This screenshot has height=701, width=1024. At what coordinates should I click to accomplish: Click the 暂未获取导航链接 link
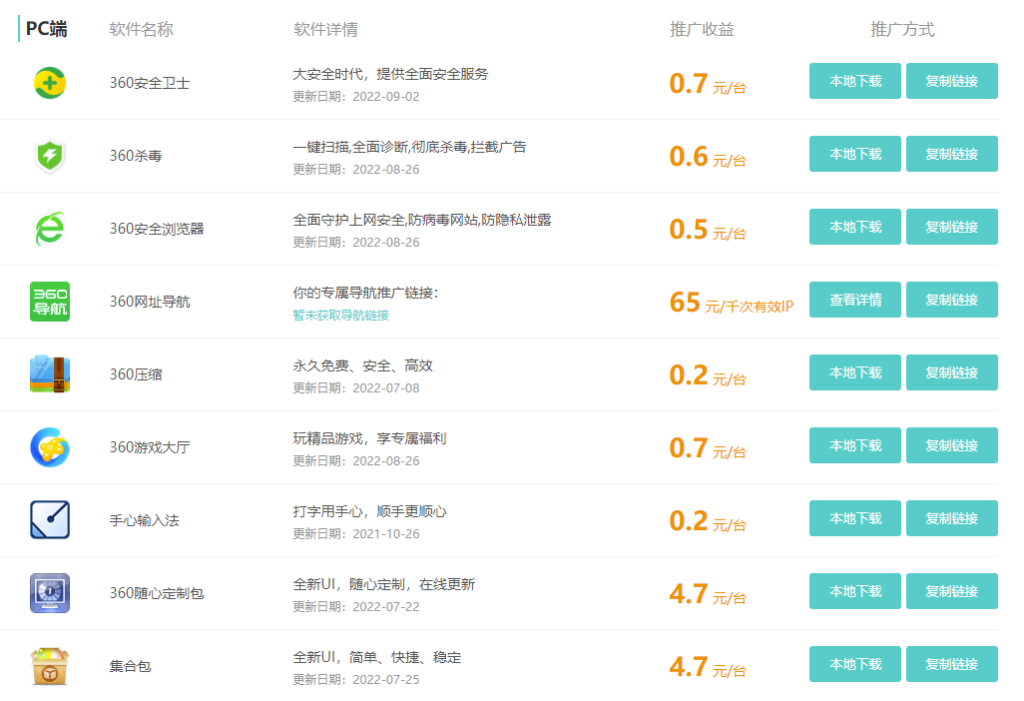click(x=340, y=316)
